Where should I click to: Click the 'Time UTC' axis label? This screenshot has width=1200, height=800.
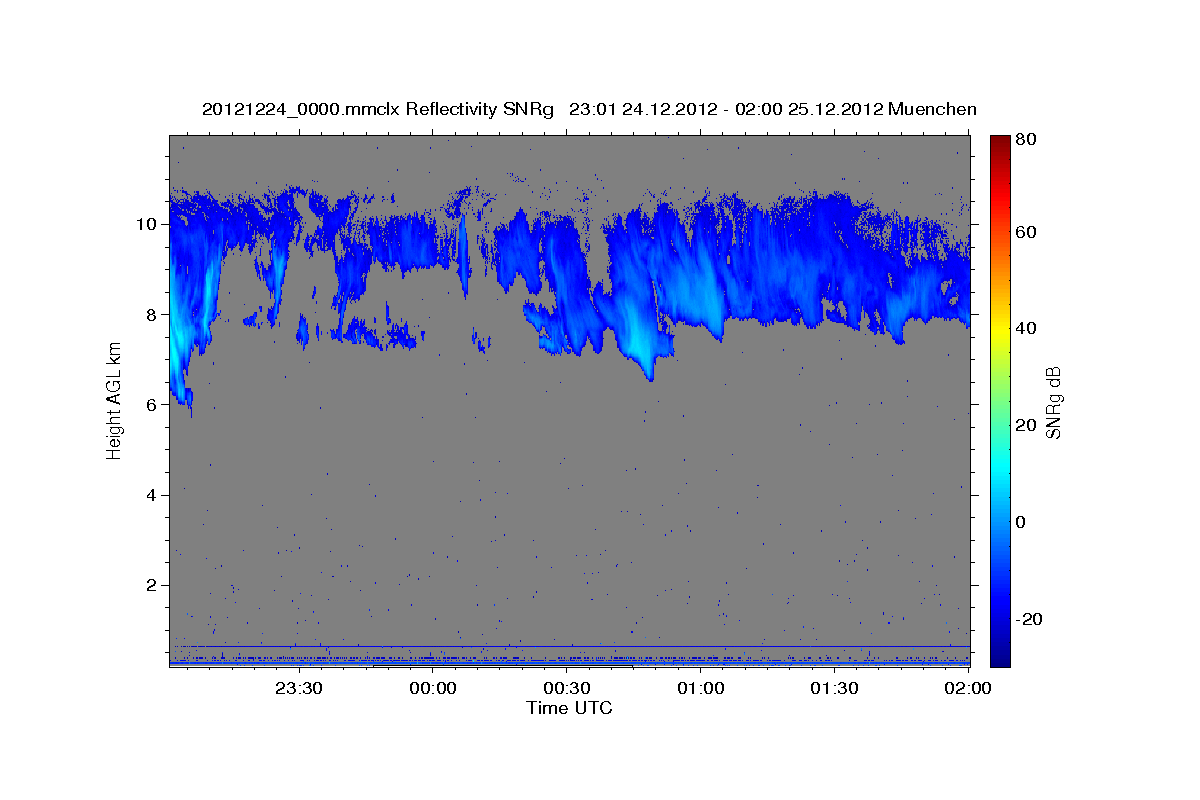[569, 708]
